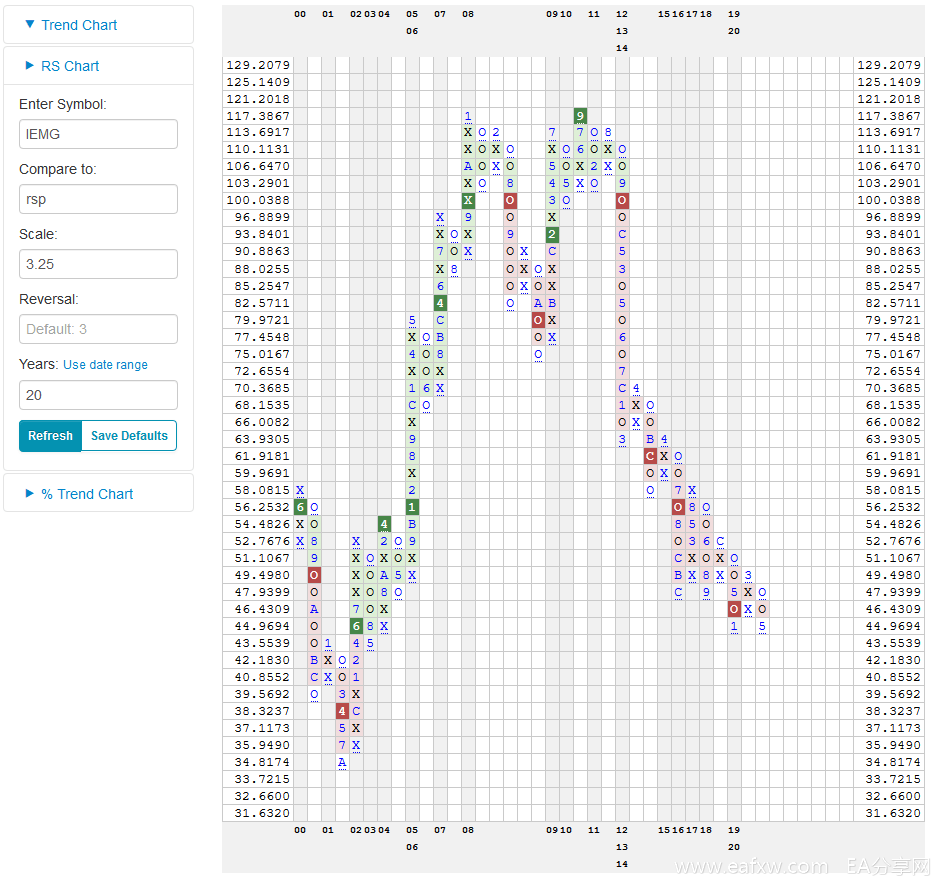Click the Compare to field containing rsp

[x=98, y=199]
